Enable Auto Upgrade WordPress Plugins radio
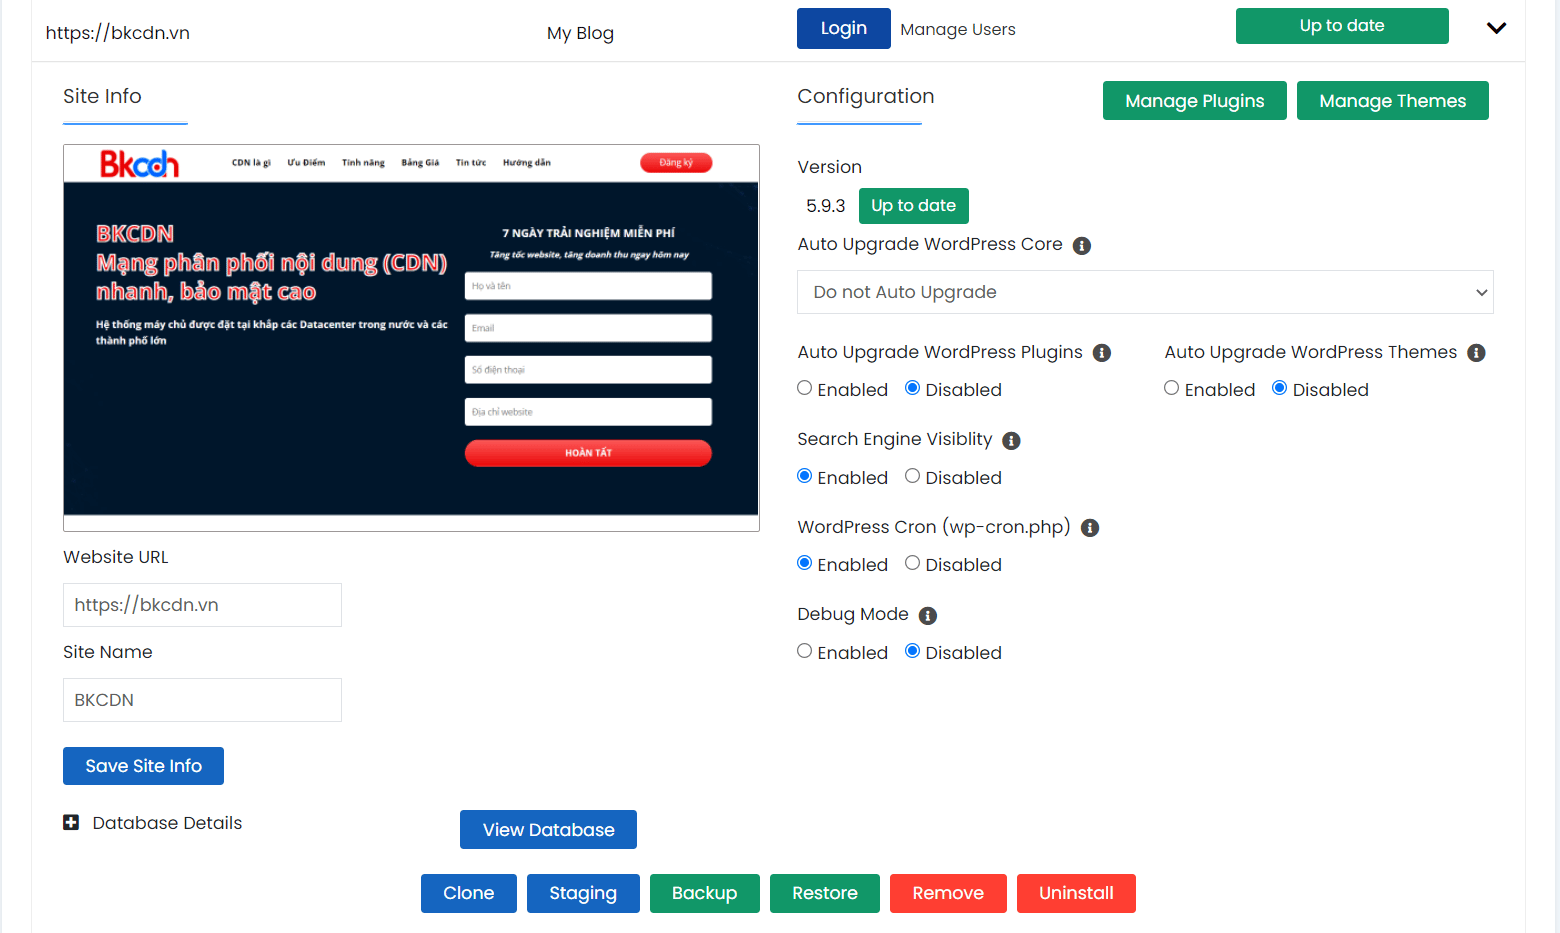This screenshot has height=933, width=1560. pos(805,389)
